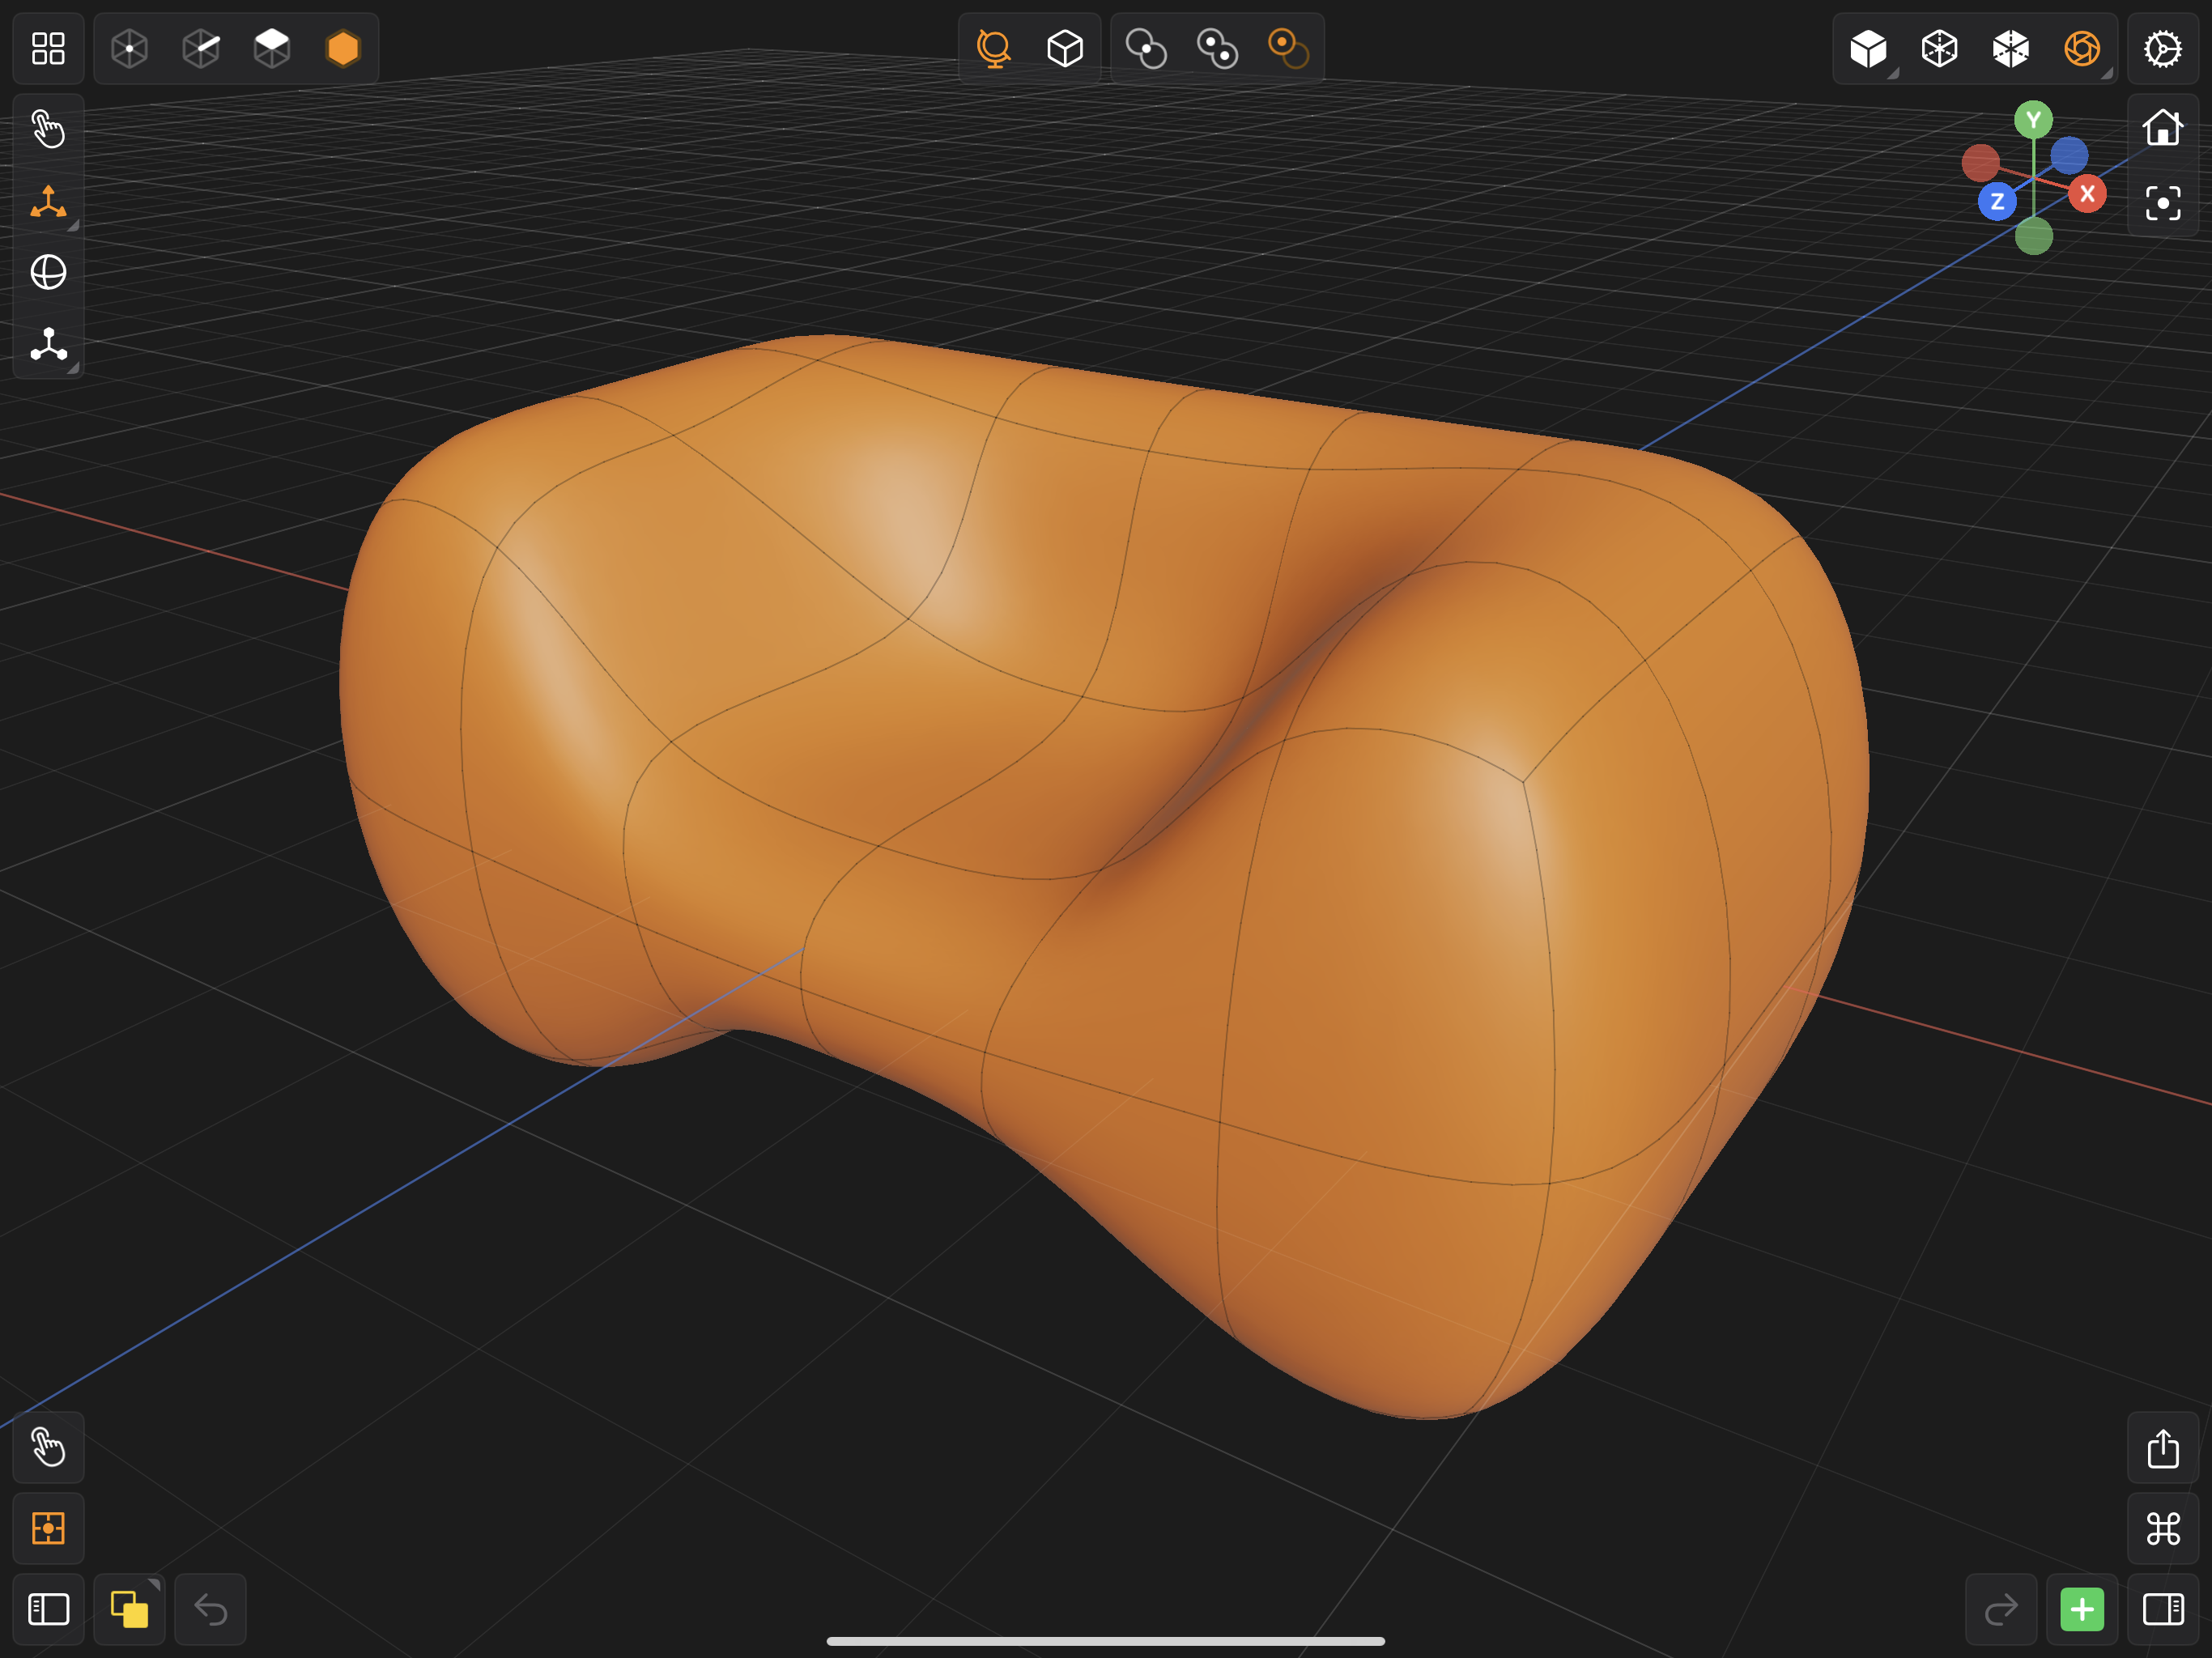Select the sphere globe tool in left toolbar
Screen dimensions: 2212x1658
pyautogui.click(x=48, y=272)
